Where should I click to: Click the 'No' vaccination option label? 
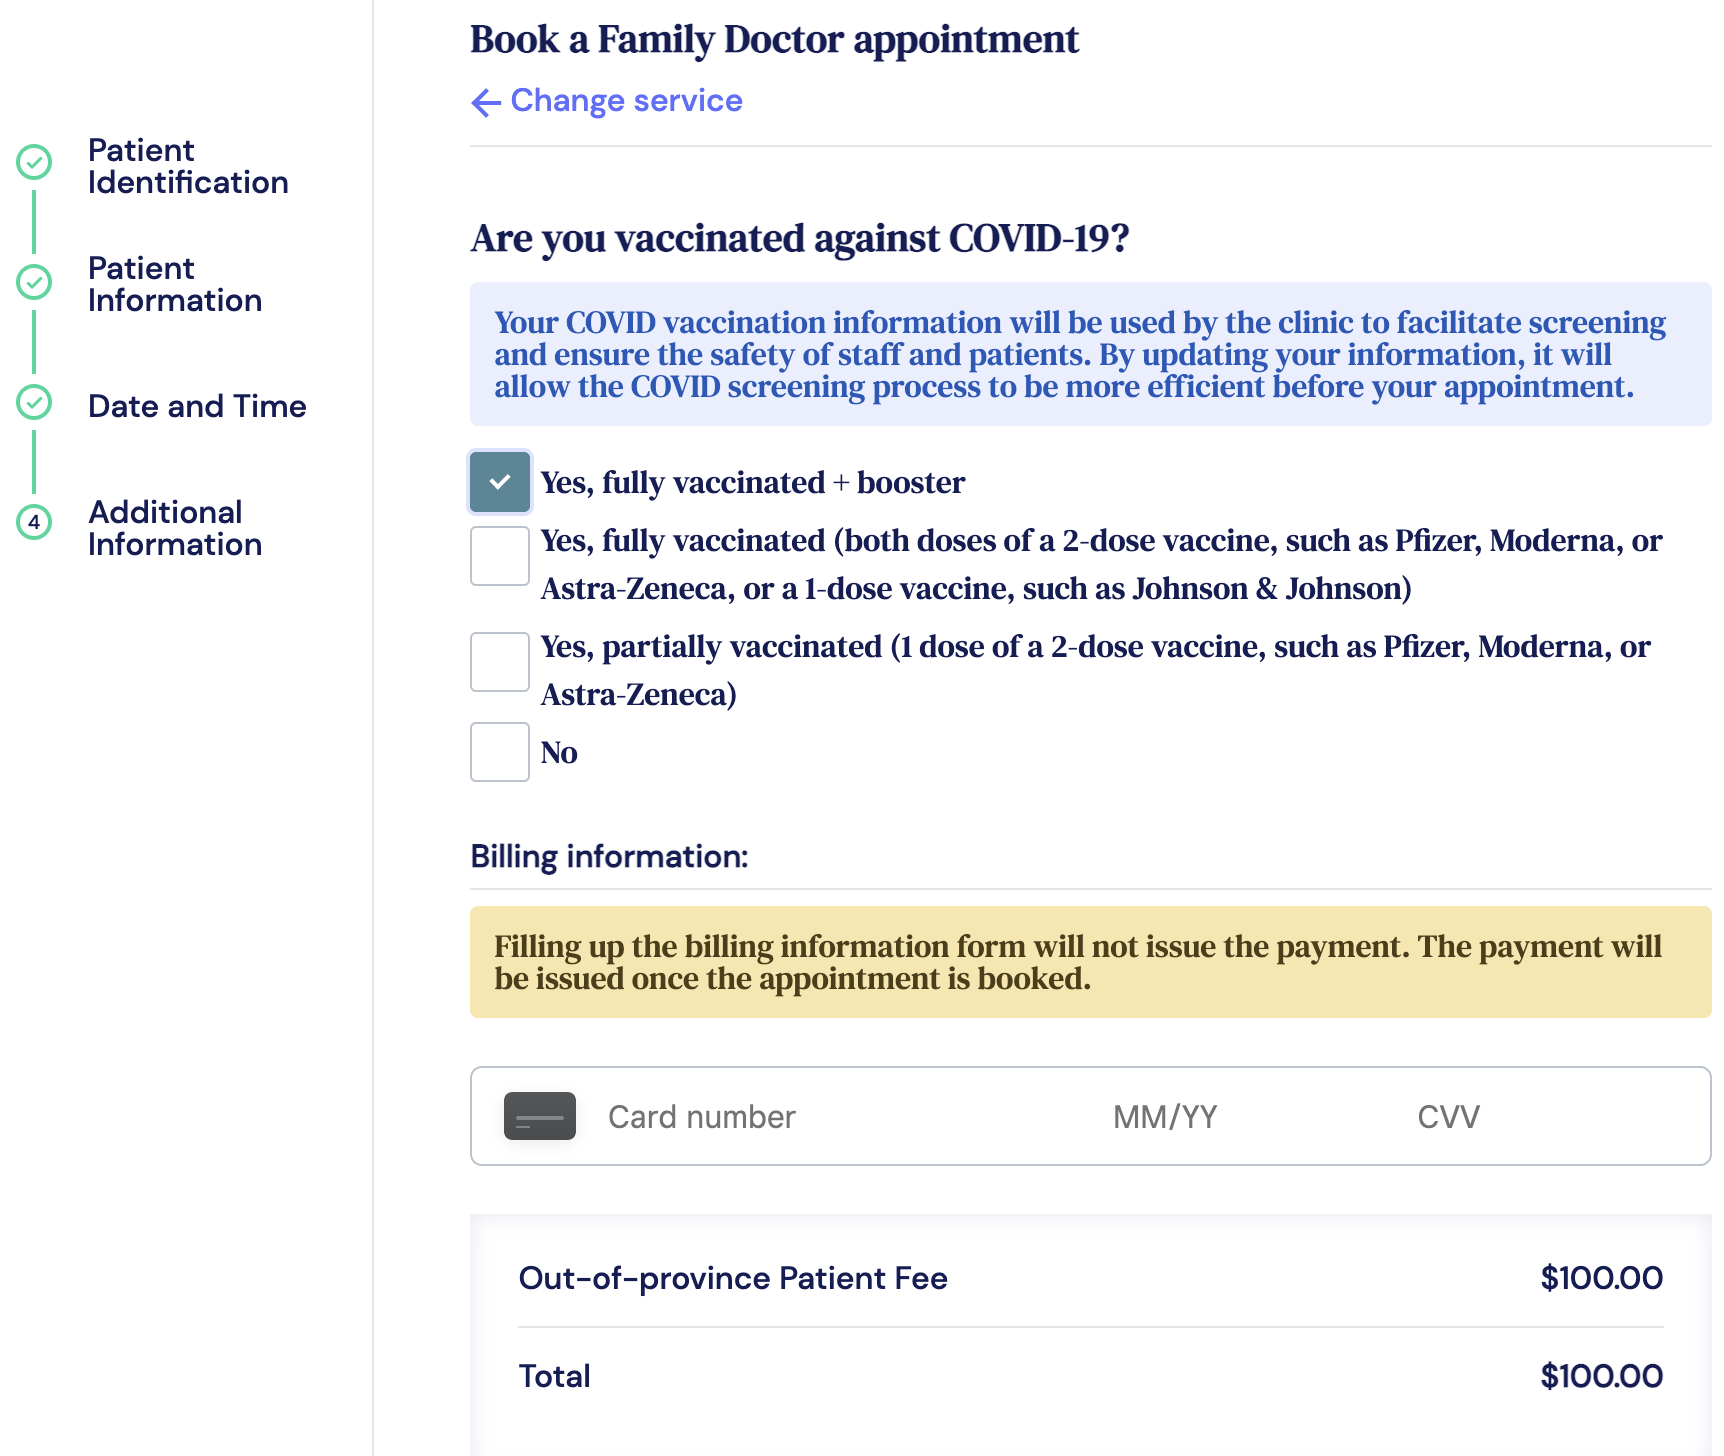[x=559, y=752]
